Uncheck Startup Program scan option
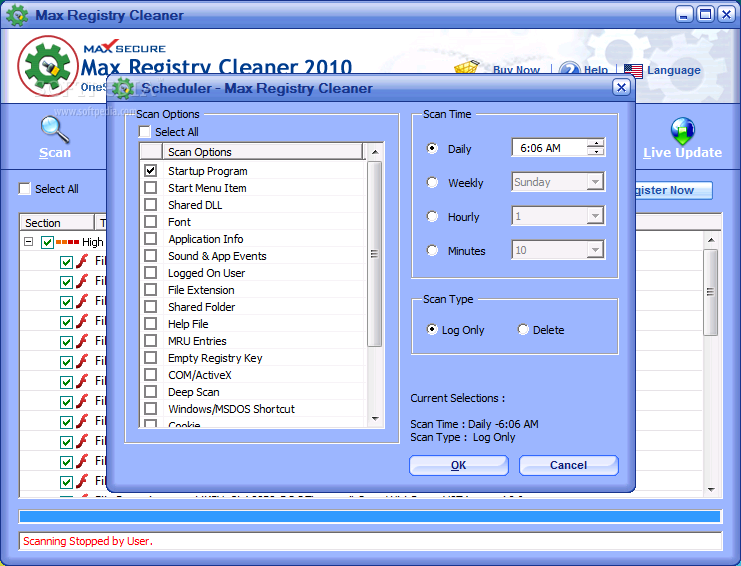Screen dimensions: 741x566 pos(151,171)
